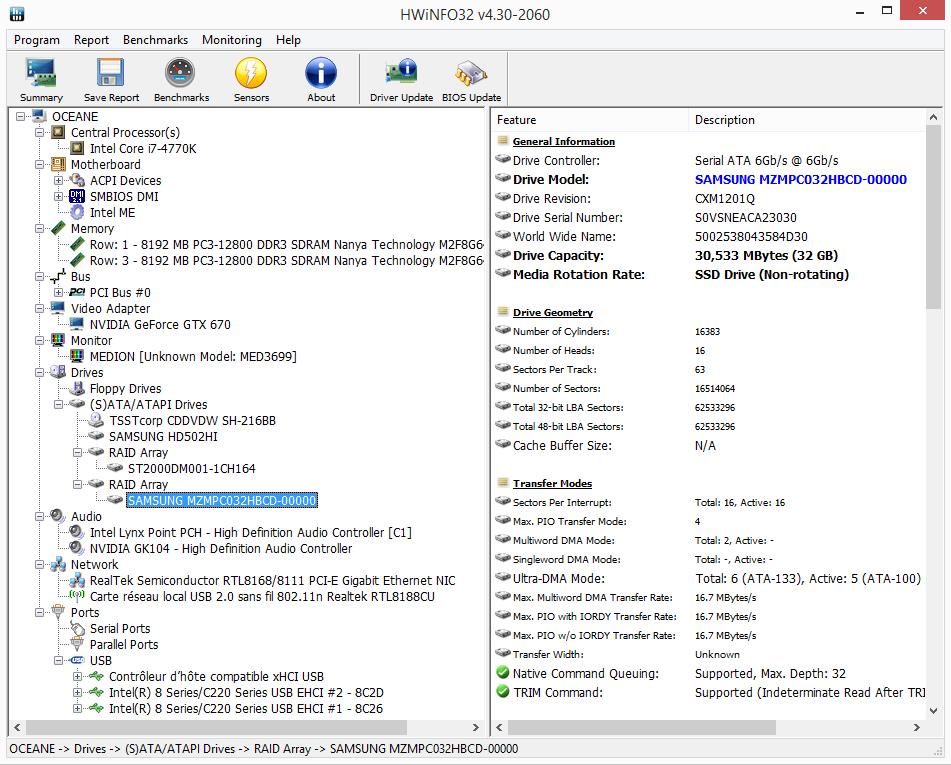
Task: Collapse the Central Processor(s) node
Action: (x=40, y=133)
